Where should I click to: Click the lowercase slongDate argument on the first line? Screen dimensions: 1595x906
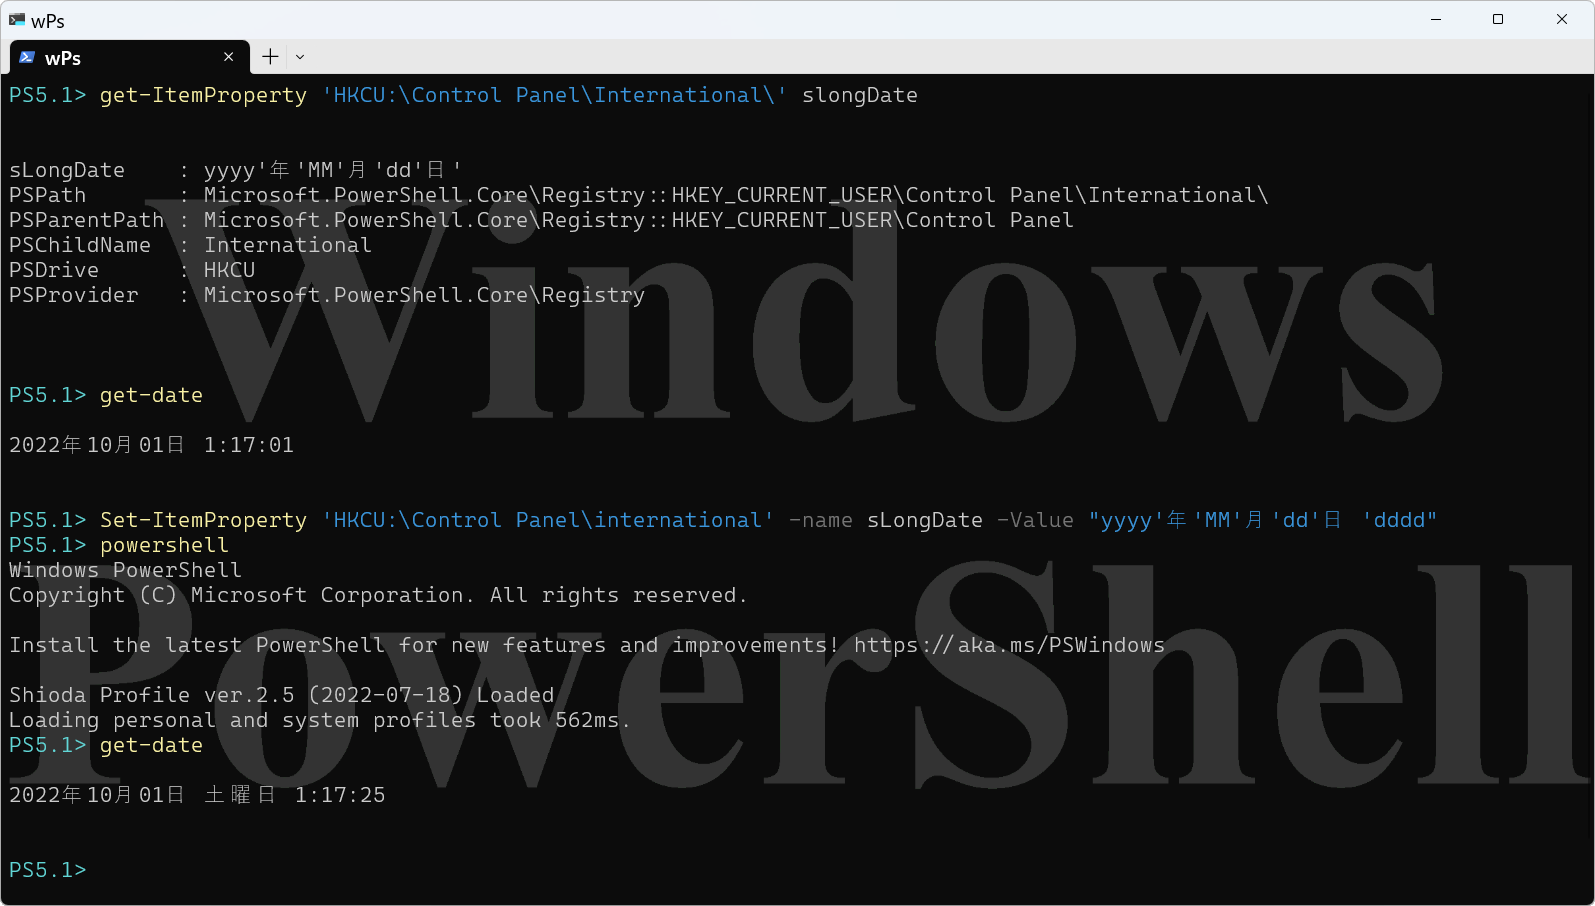click(x=860, y=95)
